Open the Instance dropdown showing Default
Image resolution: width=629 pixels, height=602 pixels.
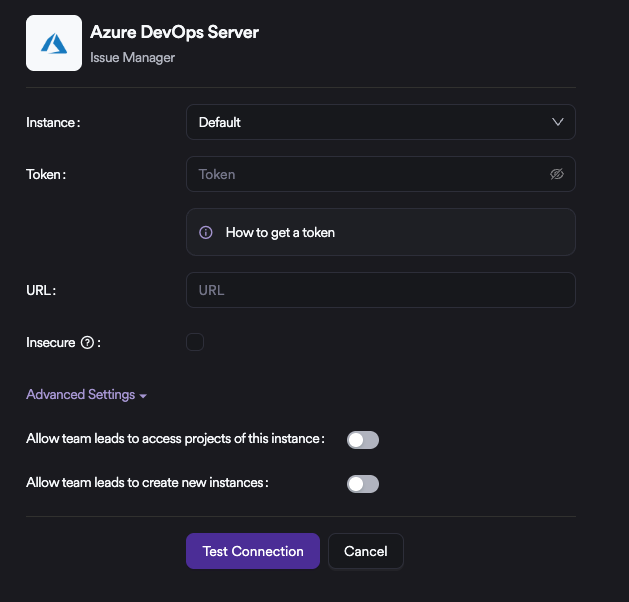381,122
